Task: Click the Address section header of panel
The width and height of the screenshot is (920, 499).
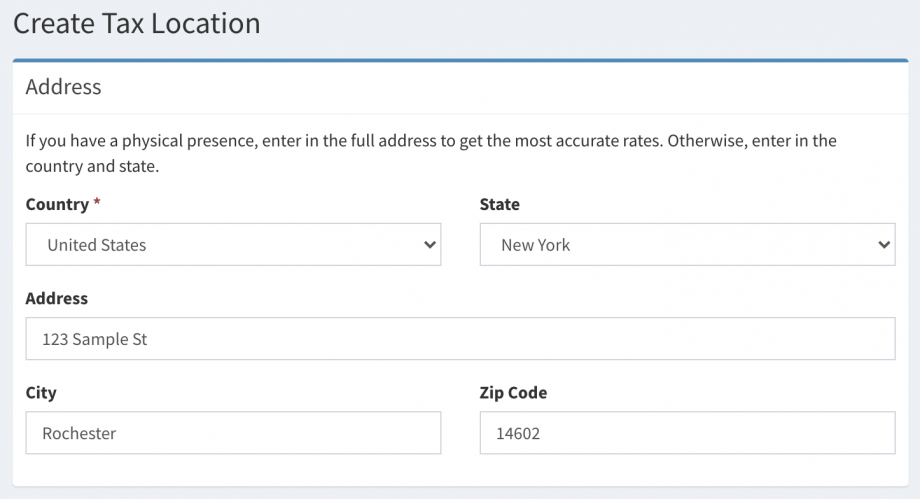Action: 64,87
